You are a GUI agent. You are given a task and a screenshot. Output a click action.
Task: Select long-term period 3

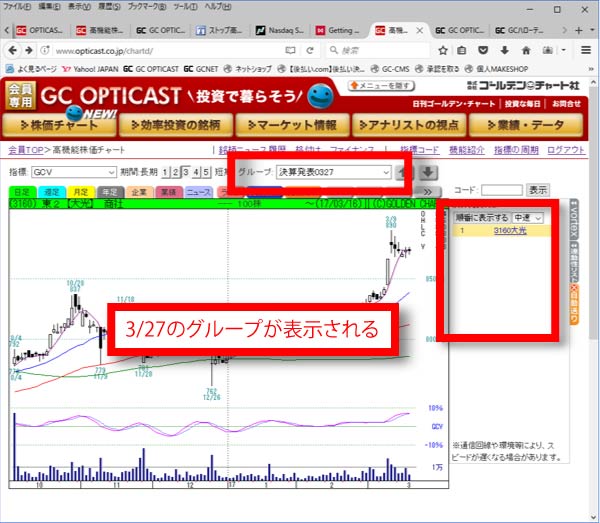point(185,172)
